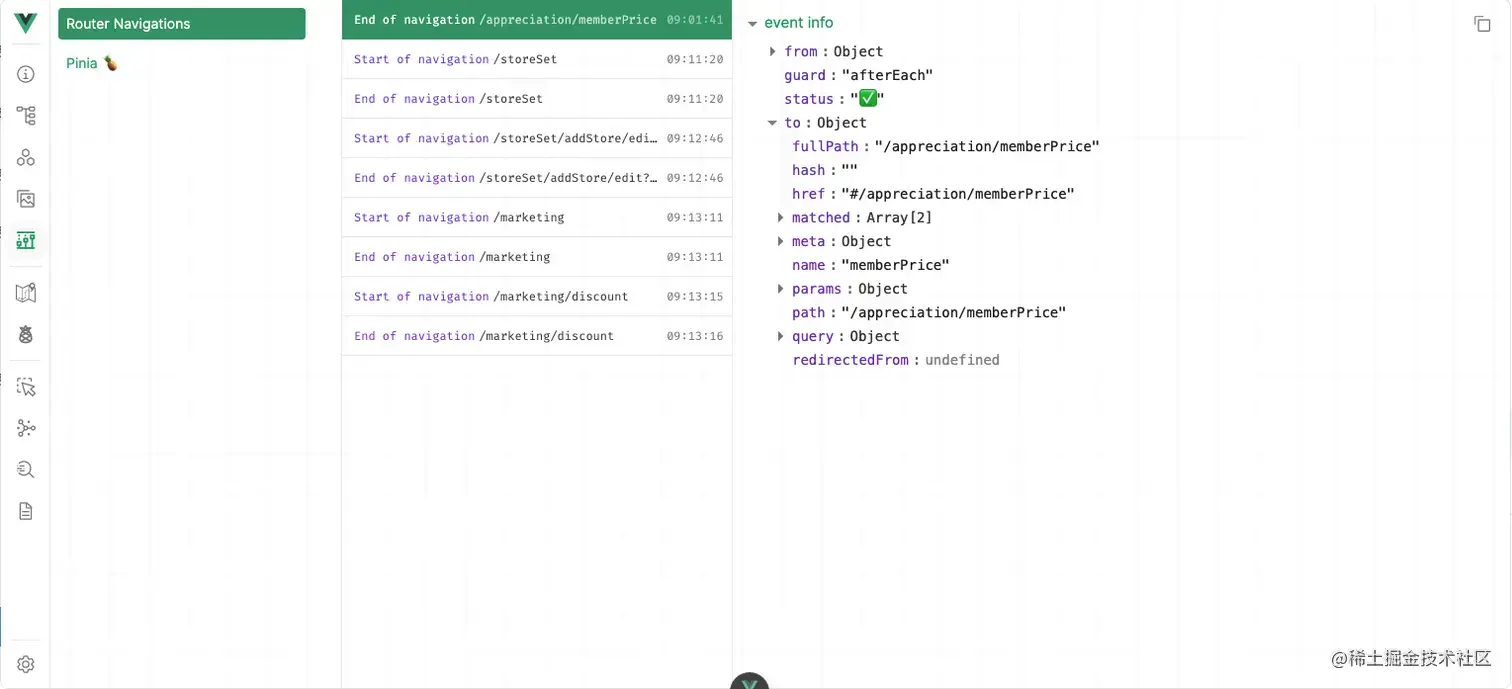The image size is (1512, 689).
Task: Expand the from Object node
Action: click(773, 51)
